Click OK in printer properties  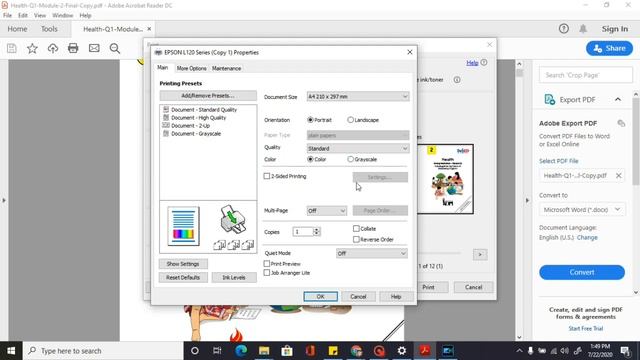pyautogui.click(x=320, y=296)
